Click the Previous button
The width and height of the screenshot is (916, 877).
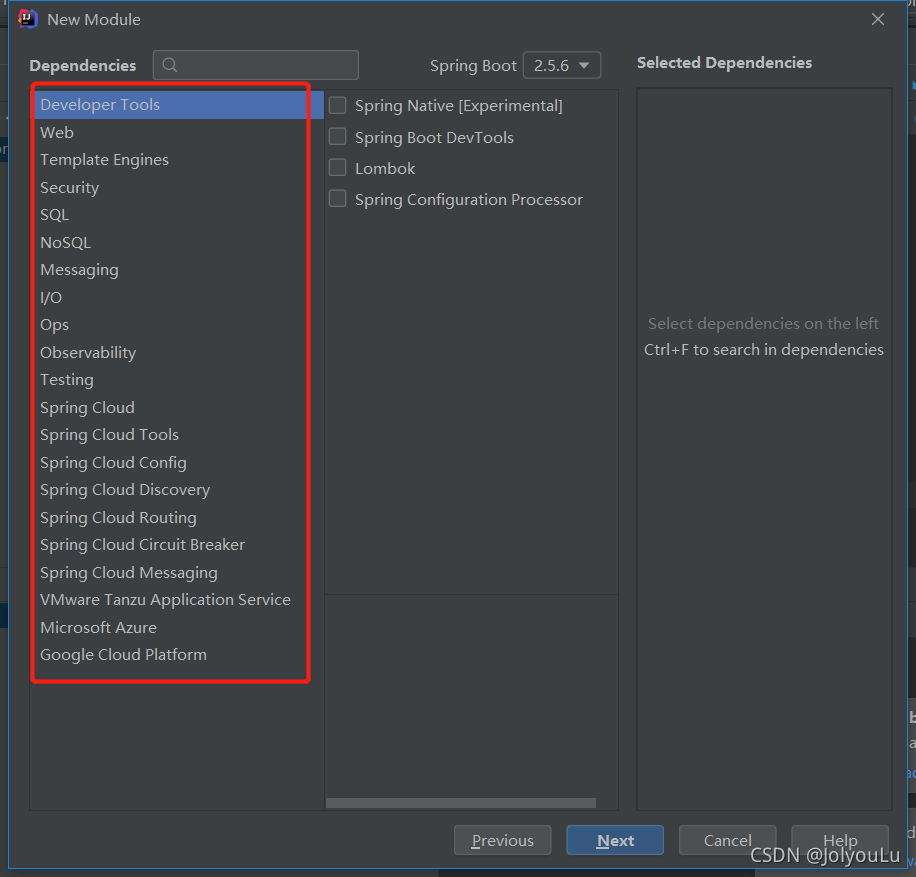[502, 840]
